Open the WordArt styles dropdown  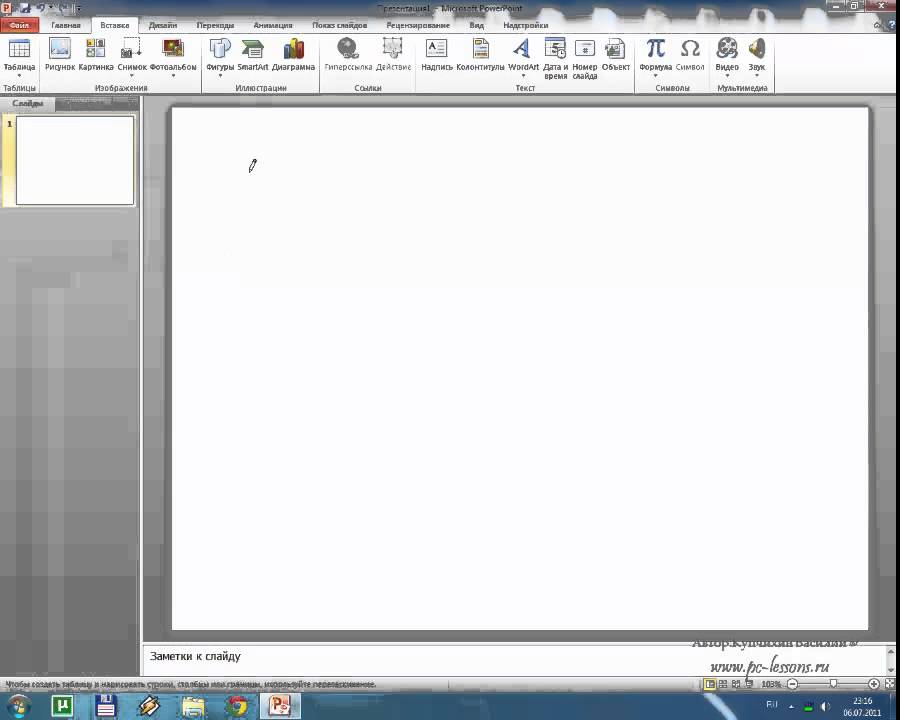coord(523,57)
